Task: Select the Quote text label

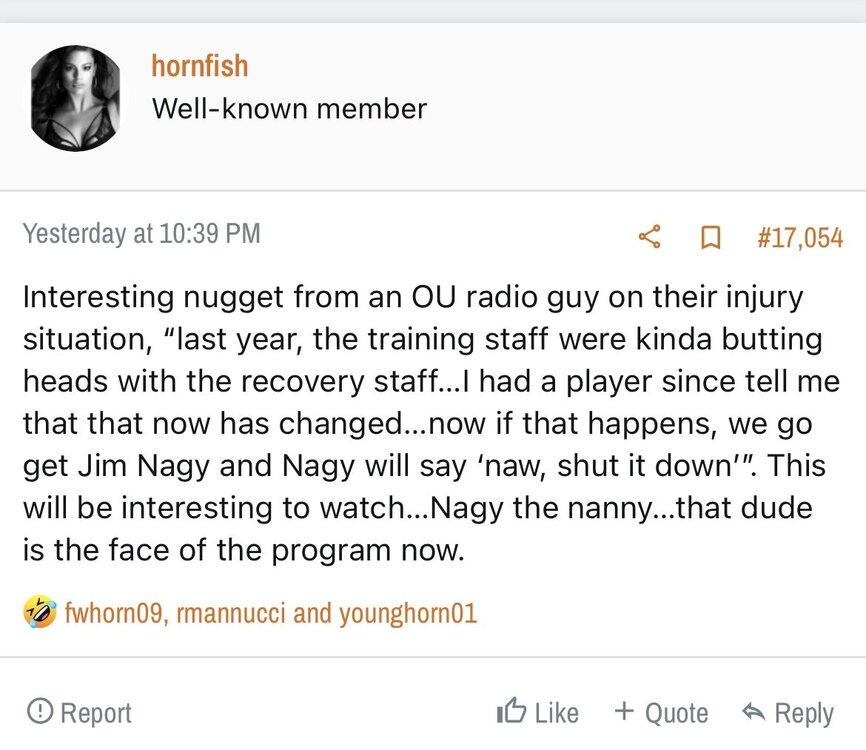Action: pyautogui.click(x=676, y=713)
